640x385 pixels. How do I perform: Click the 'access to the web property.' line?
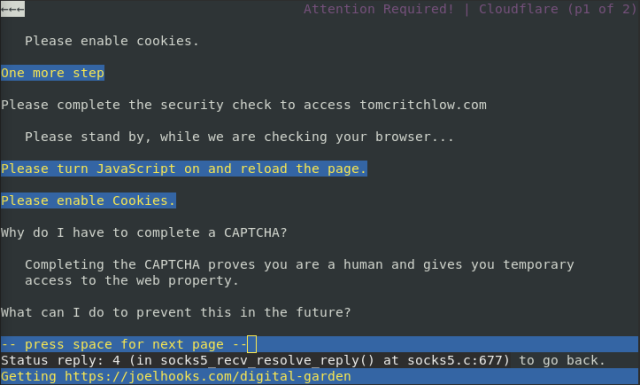coord(131,281)
